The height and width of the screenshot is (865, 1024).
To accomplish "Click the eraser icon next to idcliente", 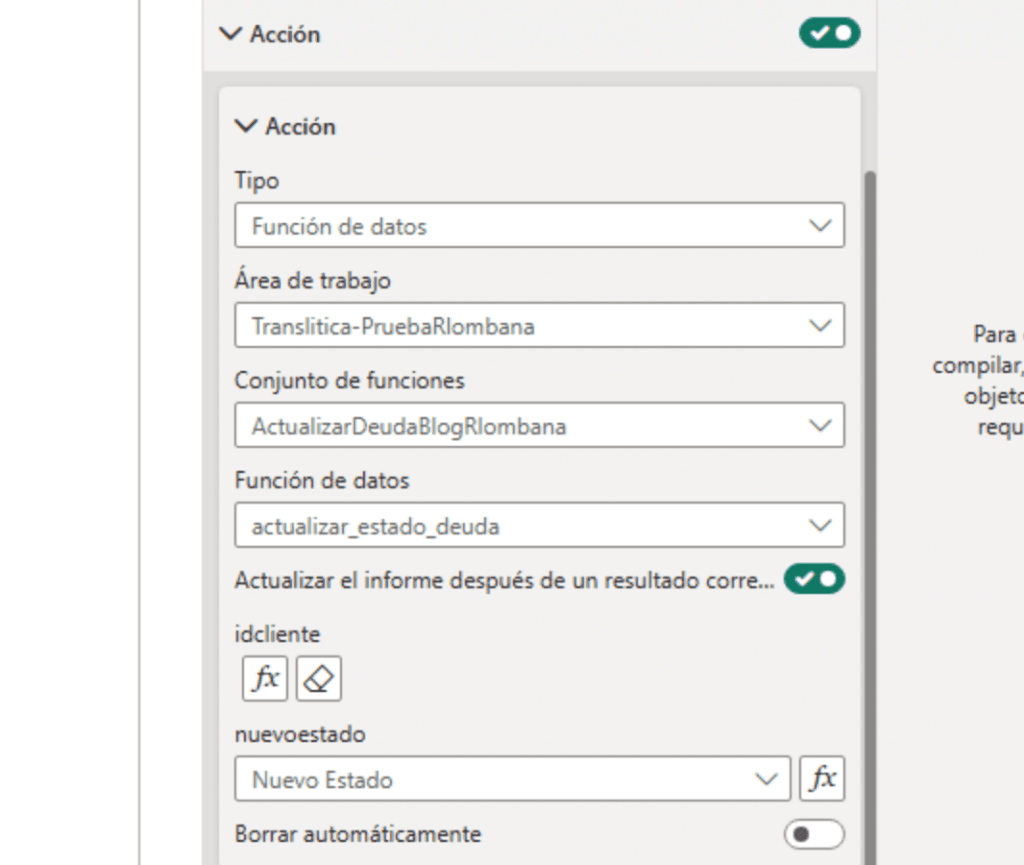I will [319, 679].
